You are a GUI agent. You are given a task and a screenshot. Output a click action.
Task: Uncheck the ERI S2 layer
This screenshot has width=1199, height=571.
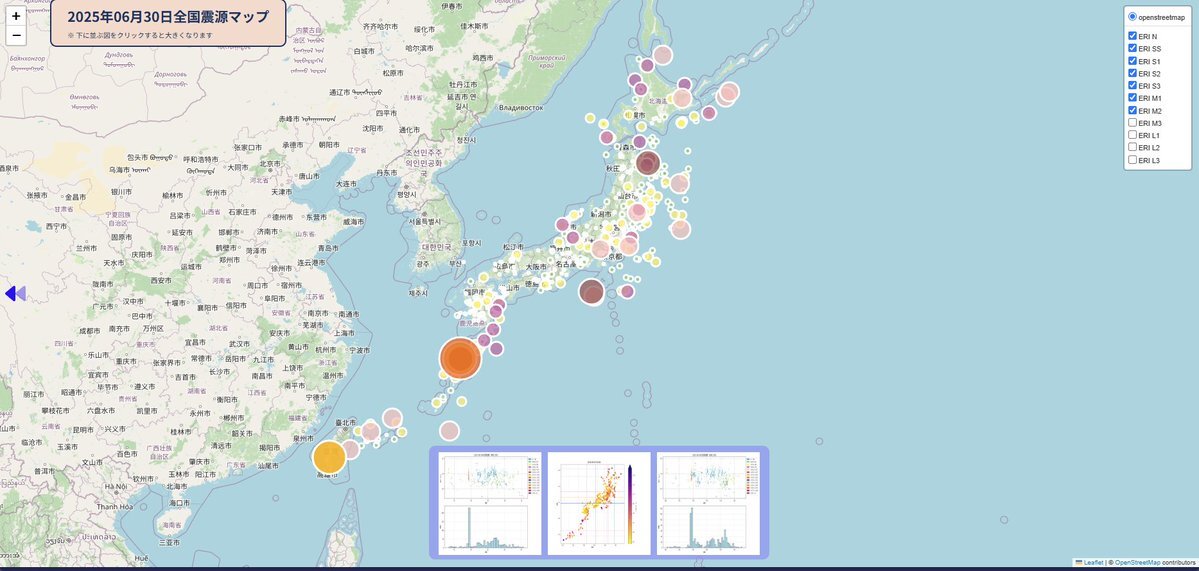(x=1132, y=73)
